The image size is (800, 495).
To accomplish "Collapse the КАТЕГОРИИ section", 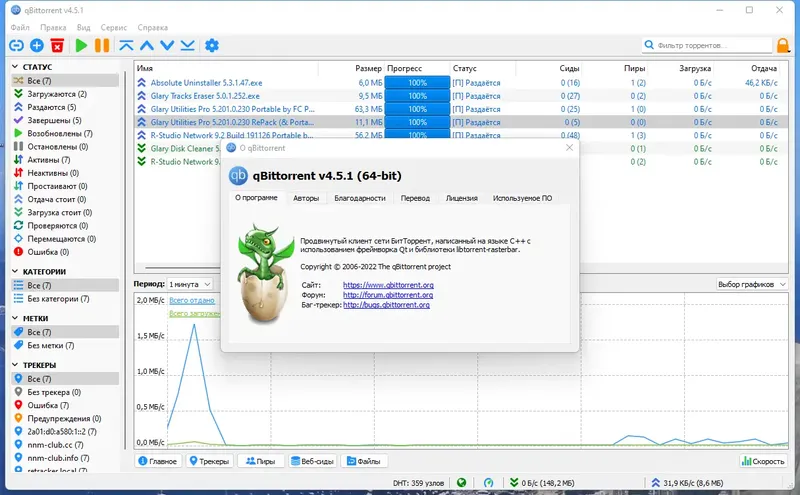I will click(x=15, y=271).
